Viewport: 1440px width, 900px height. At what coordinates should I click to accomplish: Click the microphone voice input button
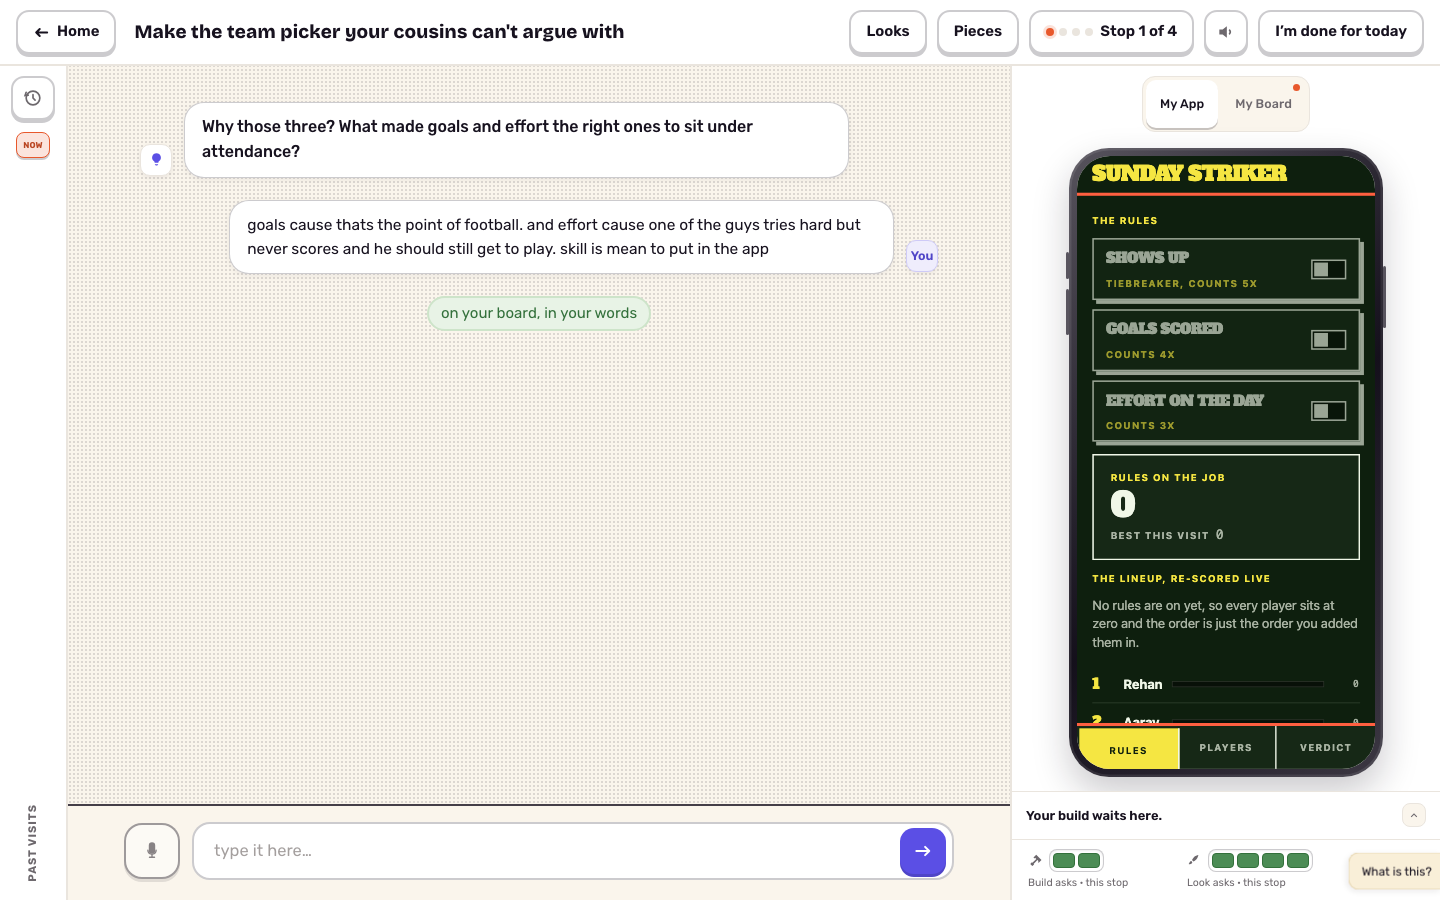[152, 850]
